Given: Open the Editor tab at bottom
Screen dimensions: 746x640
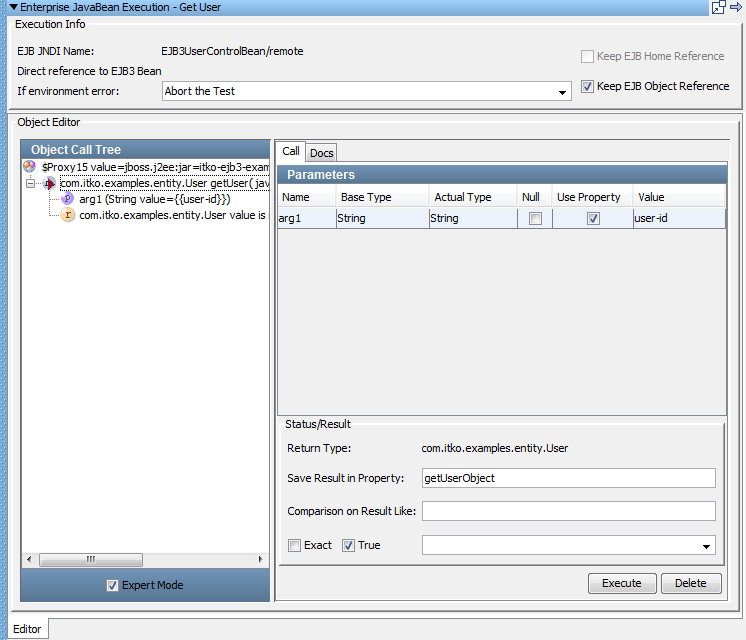Looking at the screenshot, I should 27,629.
